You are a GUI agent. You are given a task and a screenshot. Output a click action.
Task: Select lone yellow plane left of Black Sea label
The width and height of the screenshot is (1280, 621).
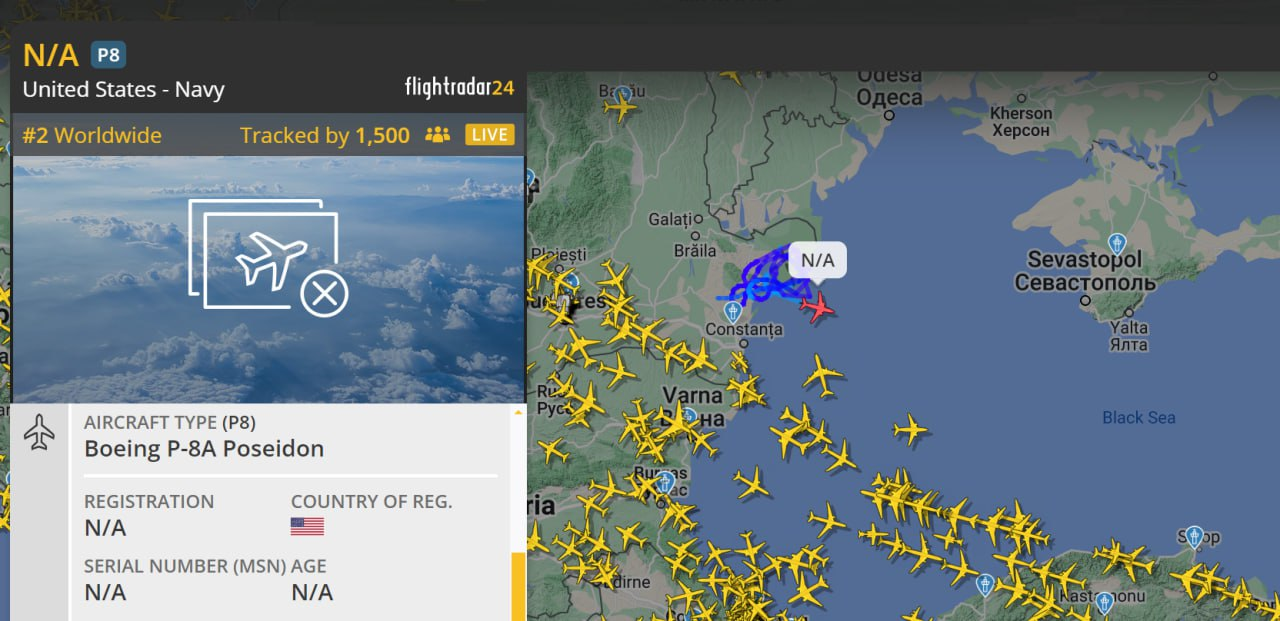click(x=910, y=431)
